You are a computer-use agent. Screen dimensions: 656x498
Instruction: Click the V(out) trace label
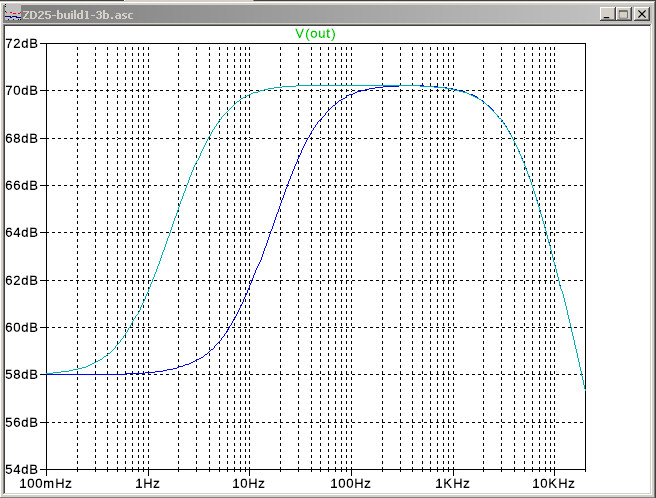(x=315, y=34)
